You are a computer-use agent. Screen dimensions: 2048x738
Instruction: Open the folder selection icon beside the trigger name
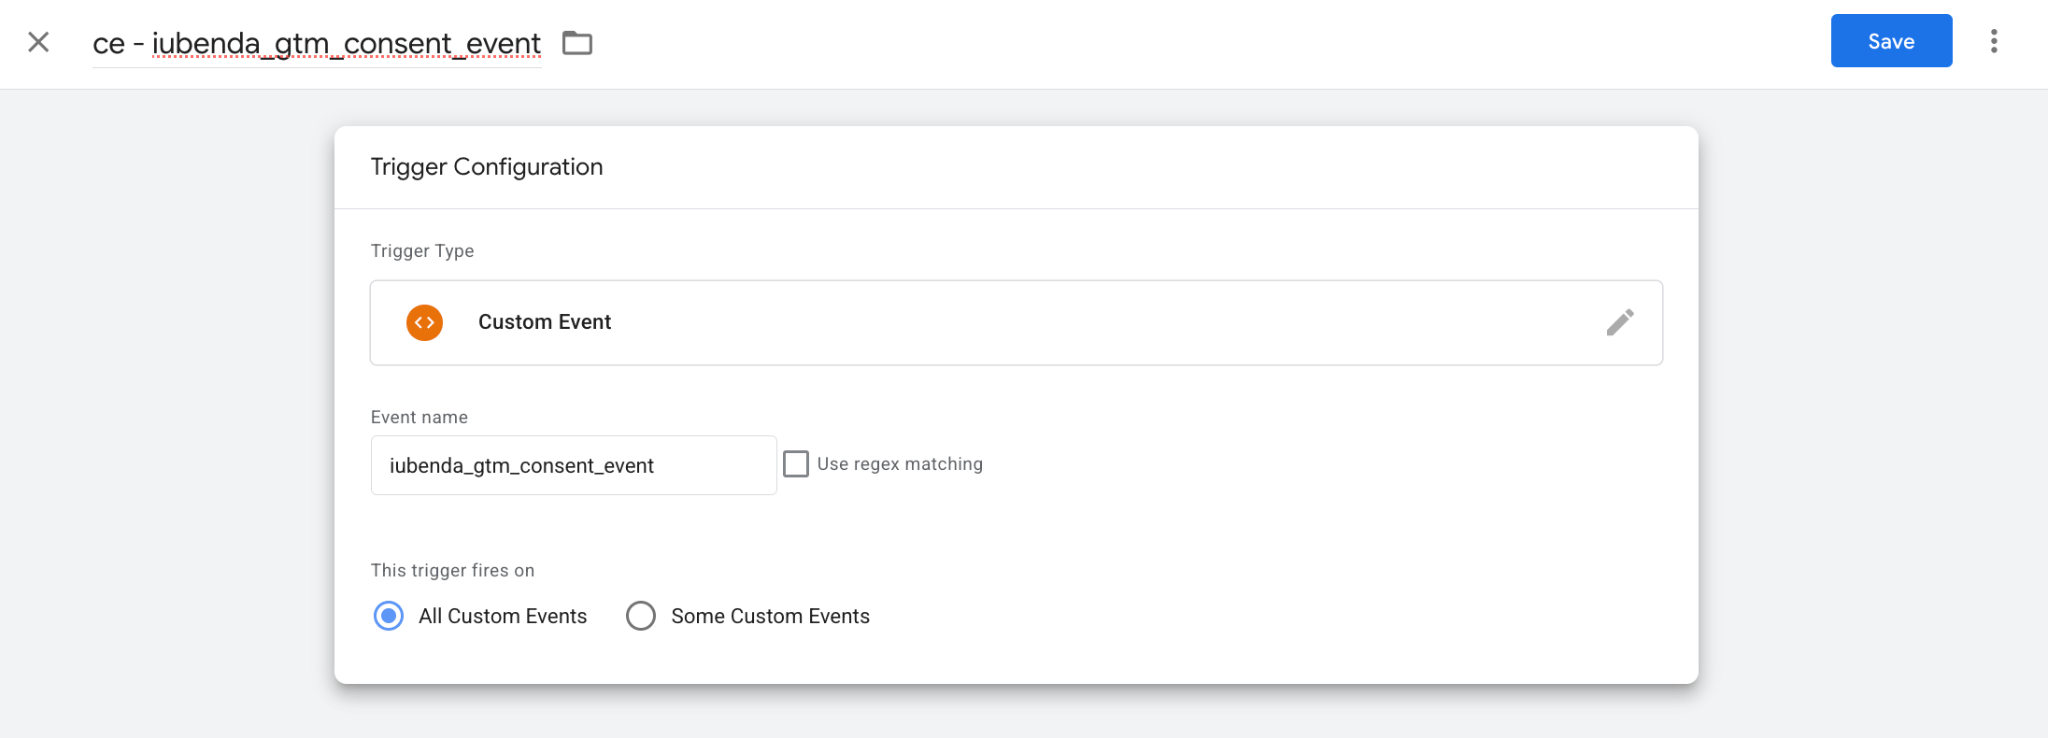click(577, 43)
